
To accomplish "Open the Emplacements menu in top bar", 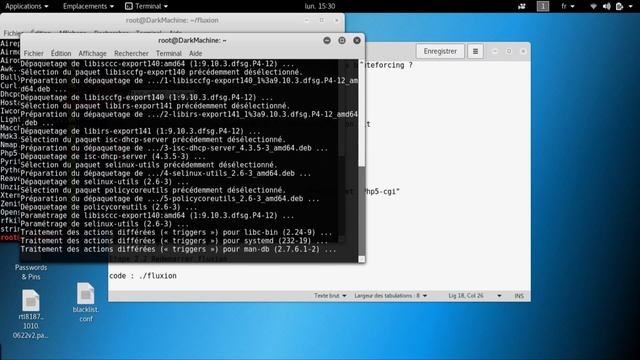I will tap(88, 6).
